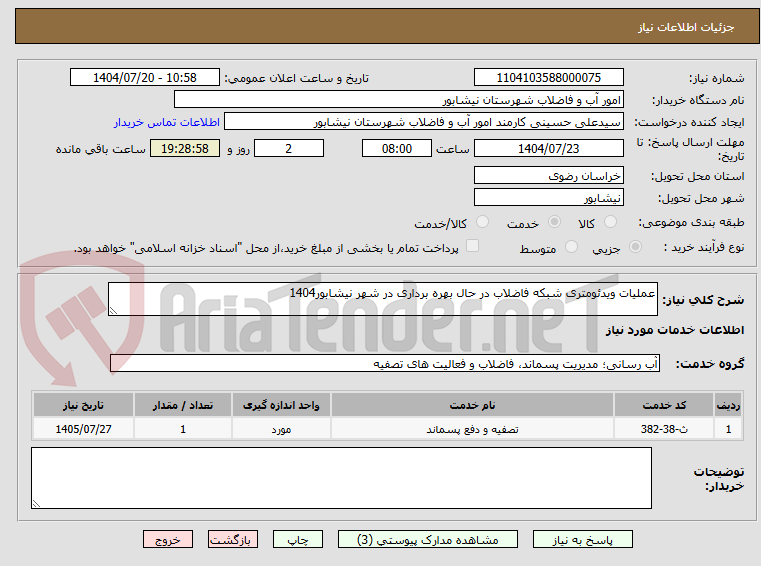This screenshot has height=566, width=761.
Task: Click the remaining days field showing 2
Action: (x=289, y=148)
